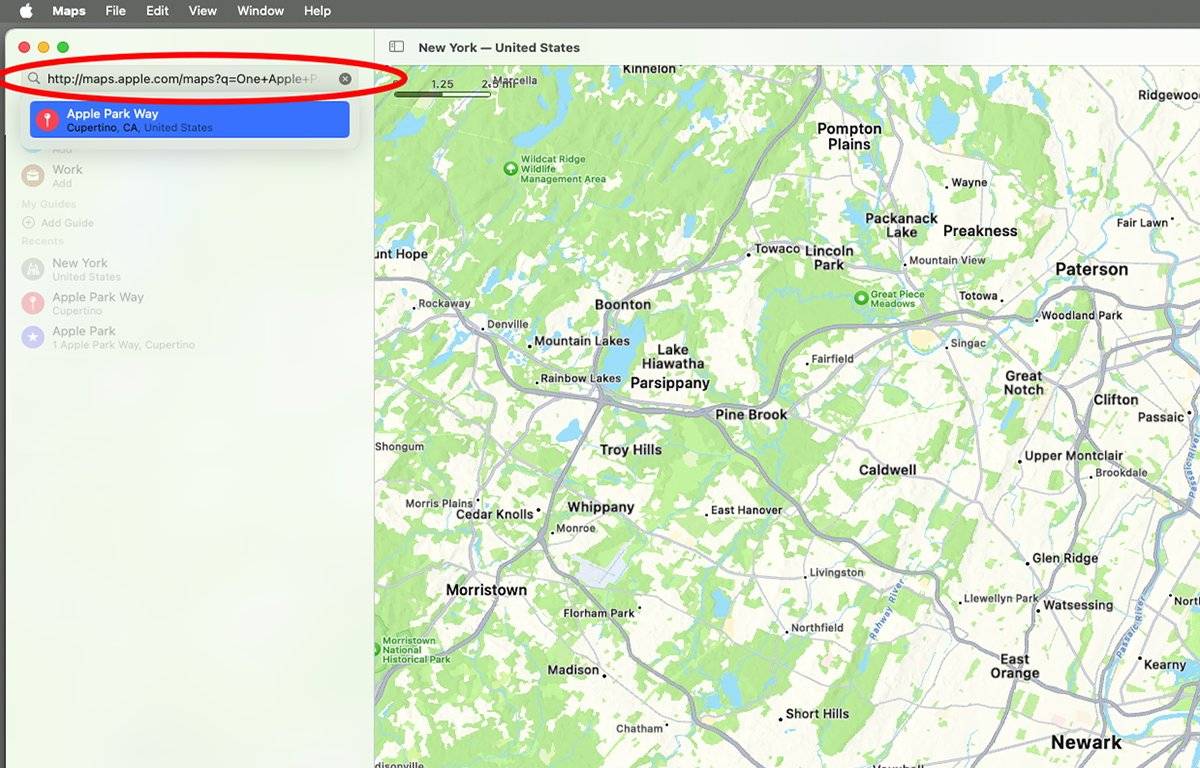The width and height of the screenshot is (1200, 768).
Task: Toggle the sidebar icon in the toolbar
Action: click(x=396, y=46)
